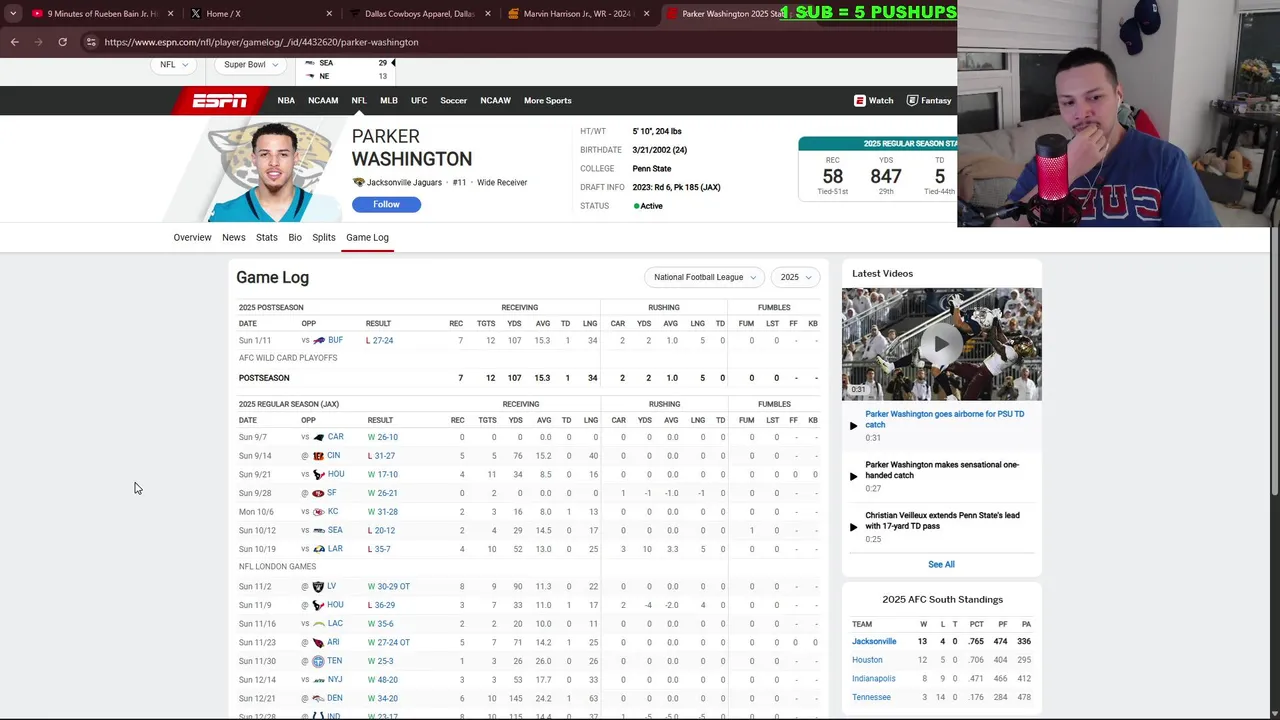Click the Titans logo in 11/30 row
Screen dimensions: 1280x720
click(318, 661)
